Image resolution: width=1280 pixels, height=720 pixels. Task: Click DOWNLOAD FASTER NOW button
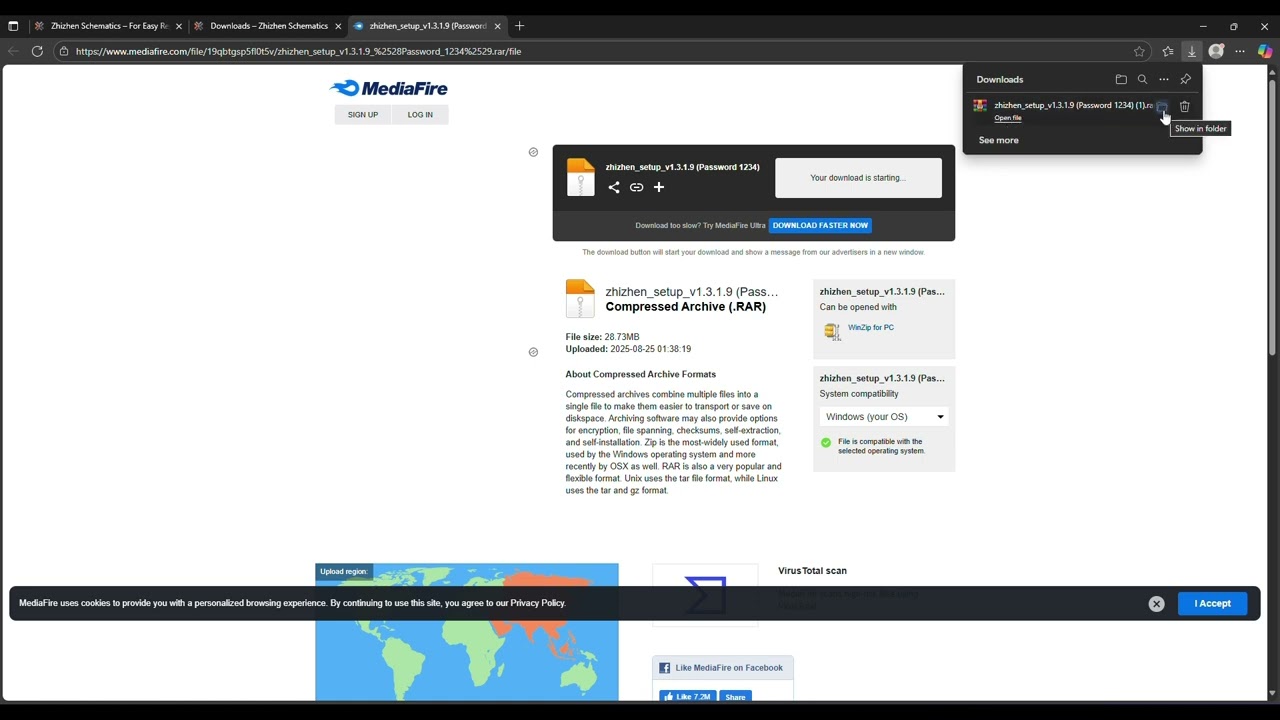820,225
